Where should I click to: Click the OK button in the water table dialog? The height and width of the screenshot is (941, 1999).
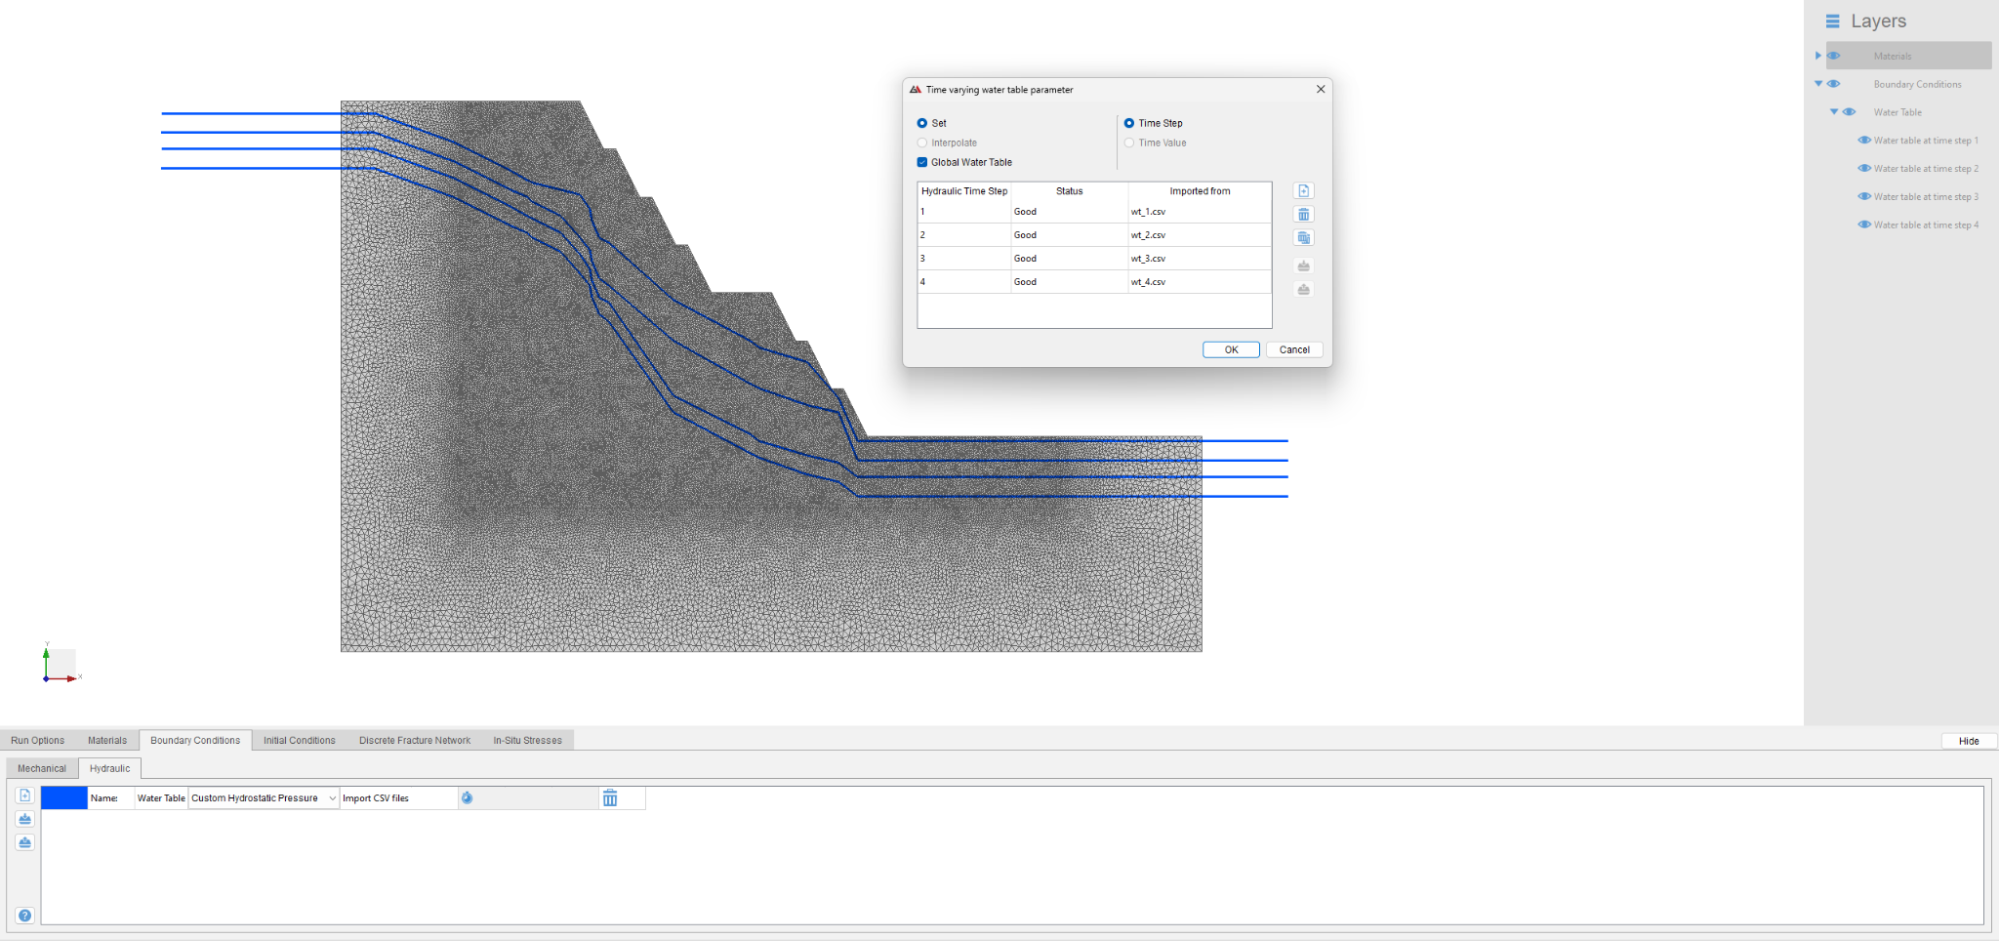[x=1230, y=349]
